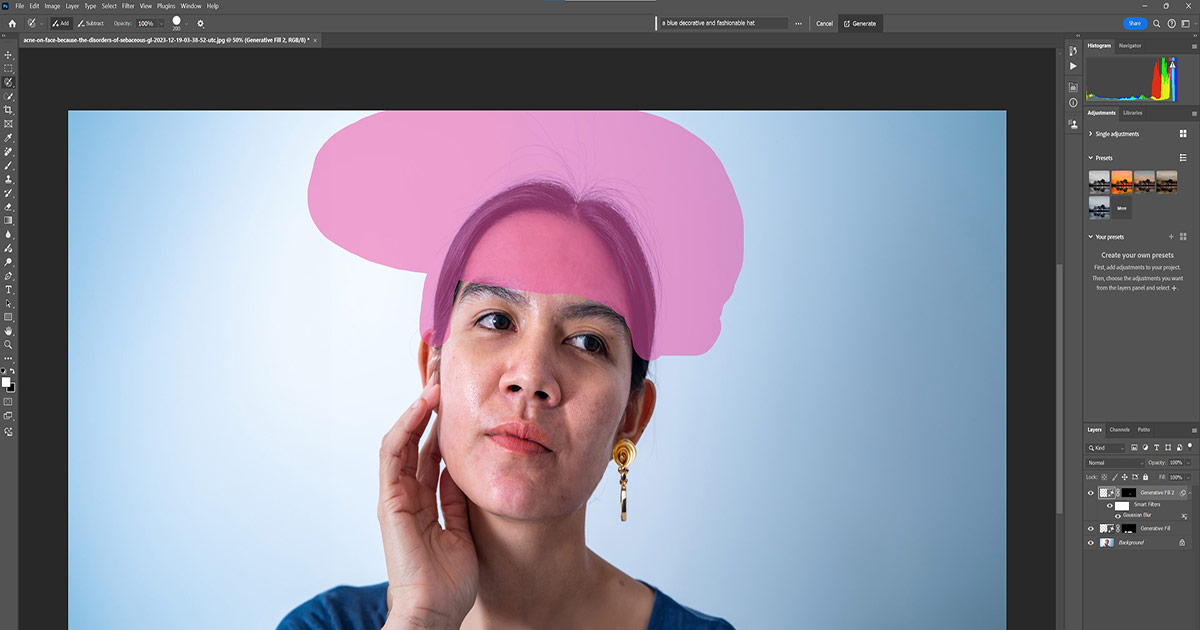This screenshot has height=630, width=1200.
Task: Expand the Single adjustments section
Action: coord(1091,134)
